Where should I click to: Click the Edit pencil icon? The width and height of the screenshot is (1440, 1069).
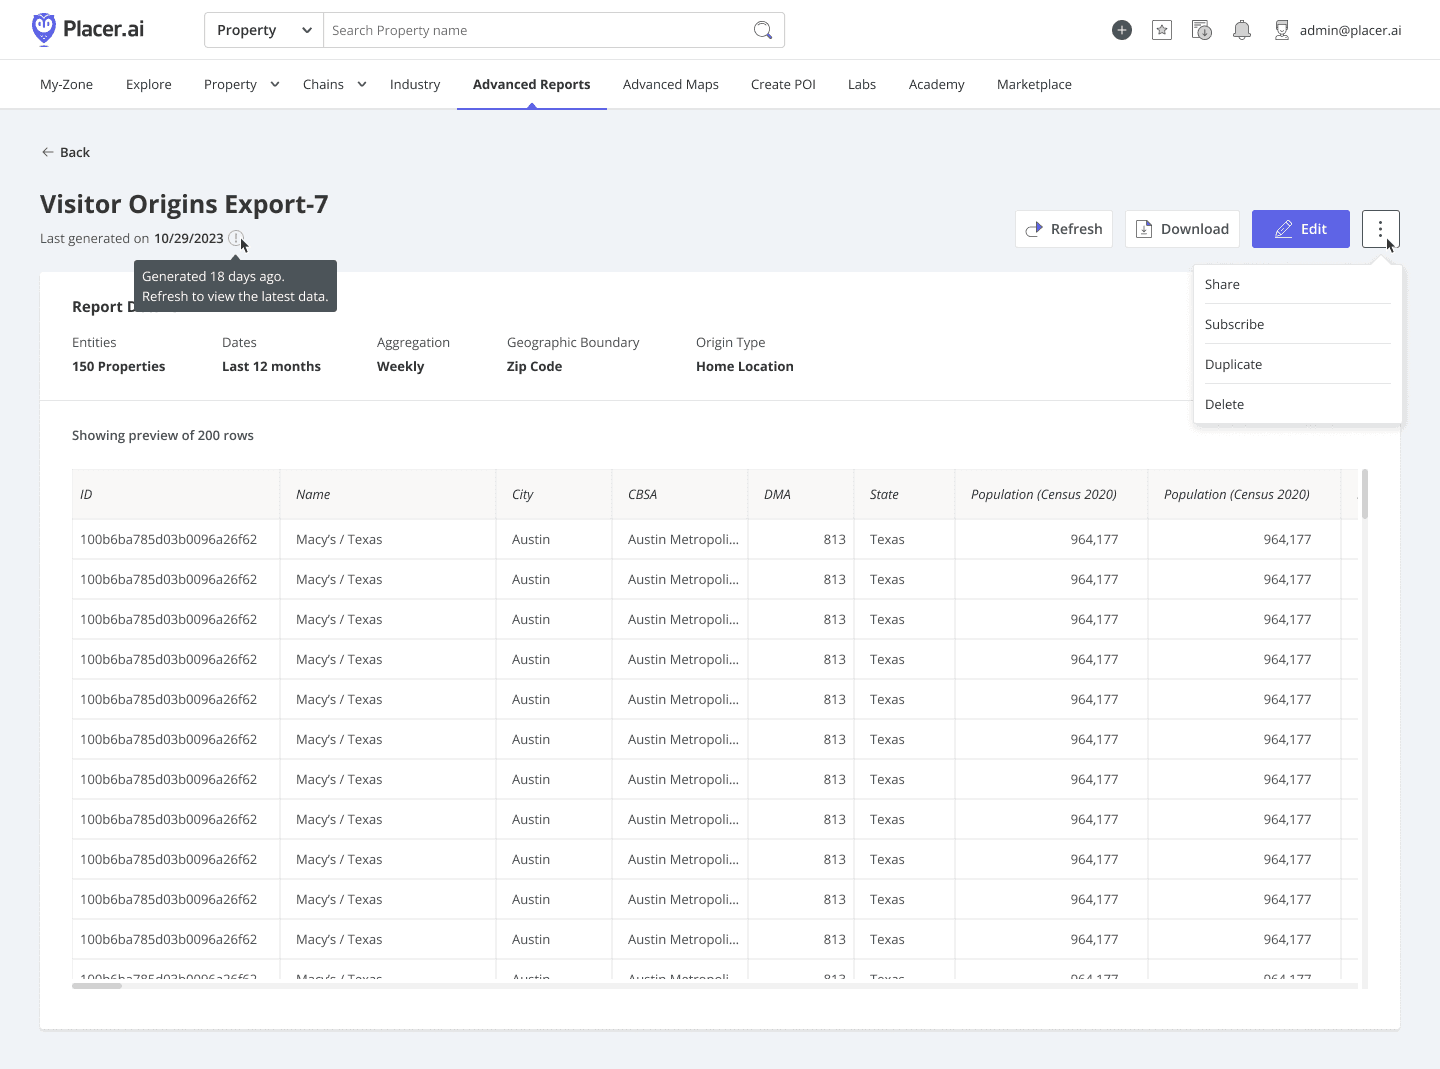(1283, 229)
